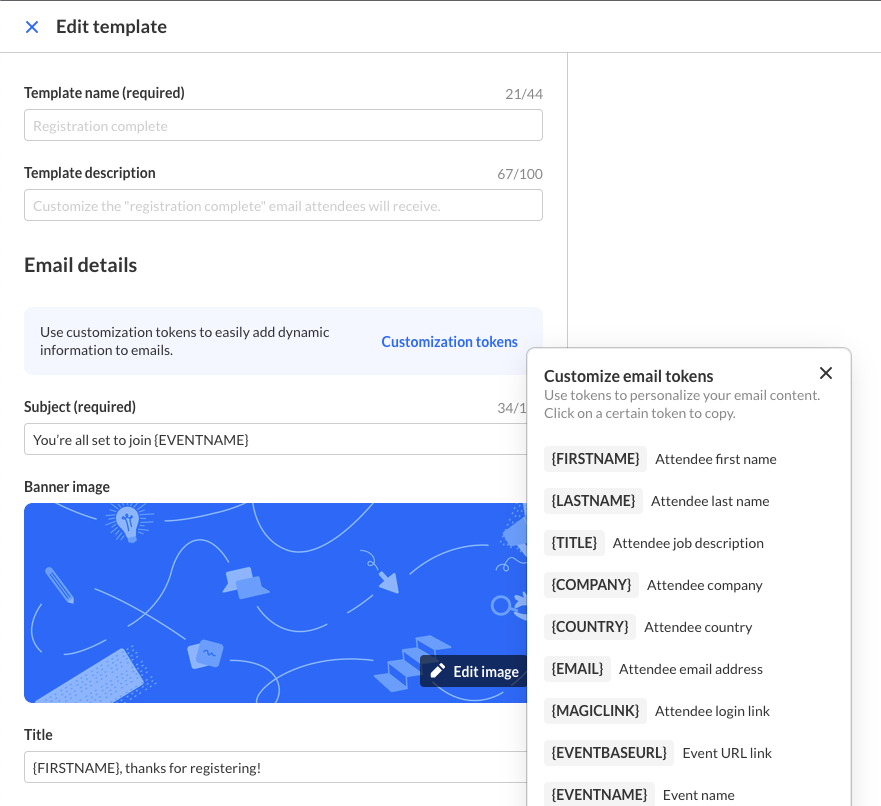The image size is (881, 806).
Task: Click the 'Edit template' page title
Action: point(111,27)
